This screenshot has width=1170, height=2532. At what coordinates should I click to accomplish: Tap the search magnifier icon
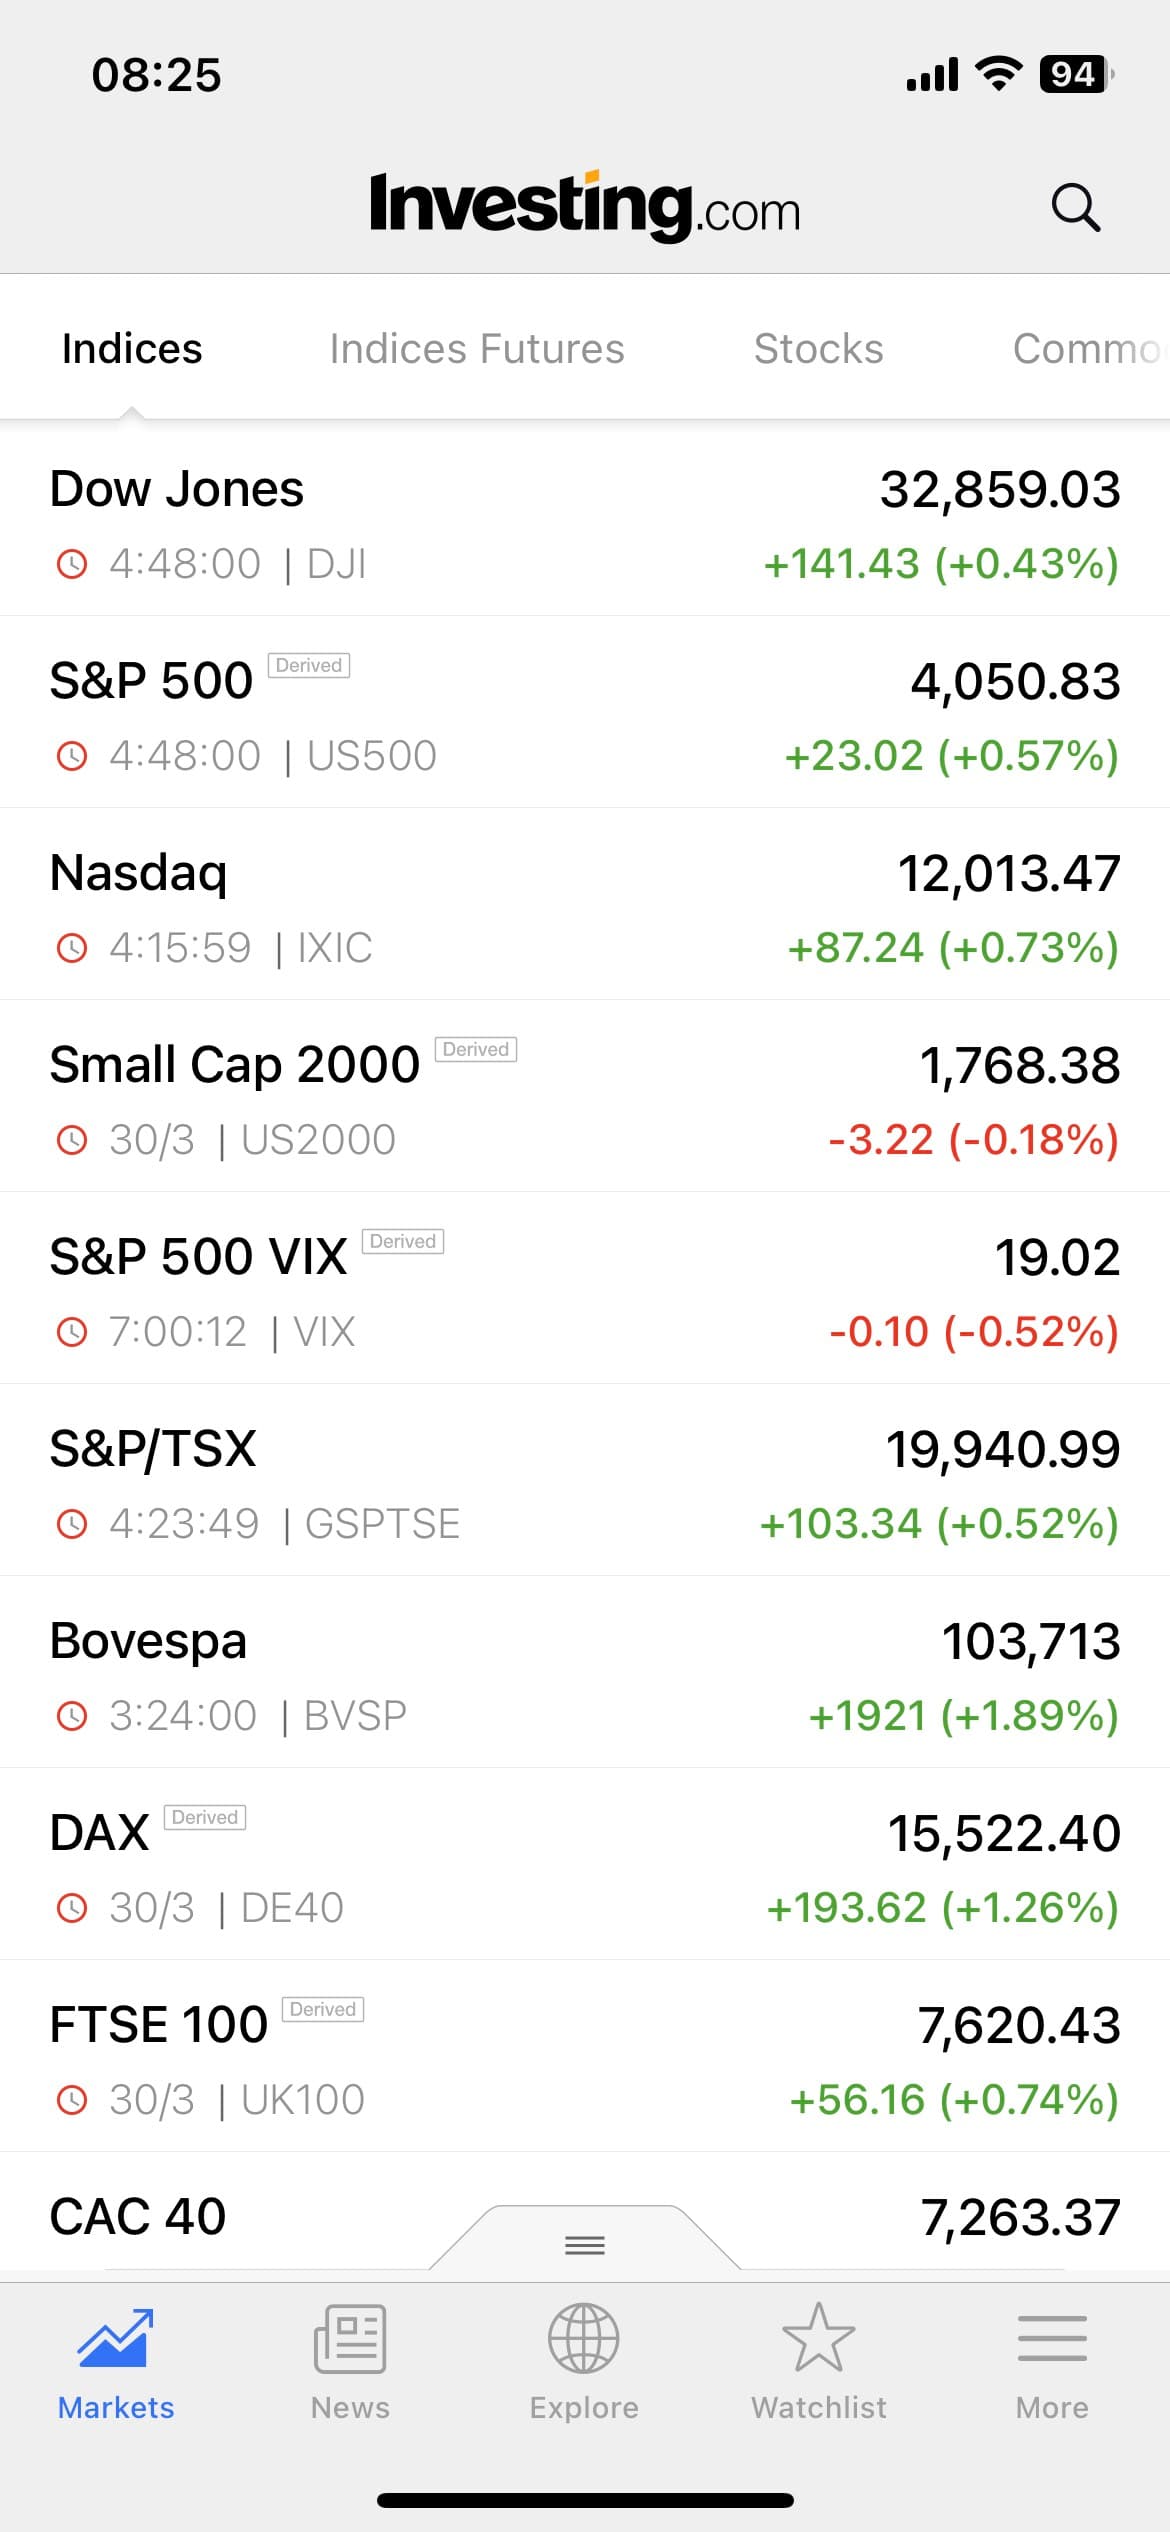point(1075,208)
